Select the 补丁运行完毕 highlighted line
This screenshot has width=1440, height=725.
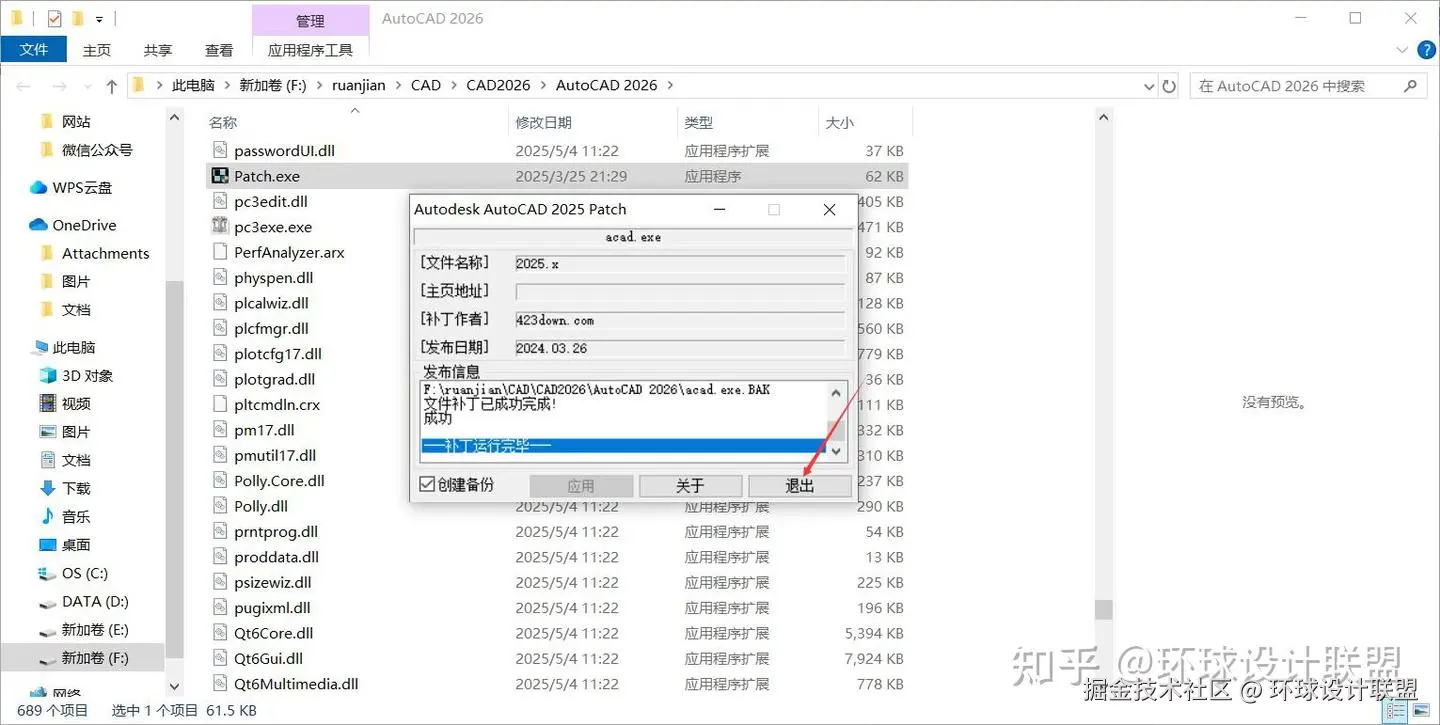coord(626,446)
